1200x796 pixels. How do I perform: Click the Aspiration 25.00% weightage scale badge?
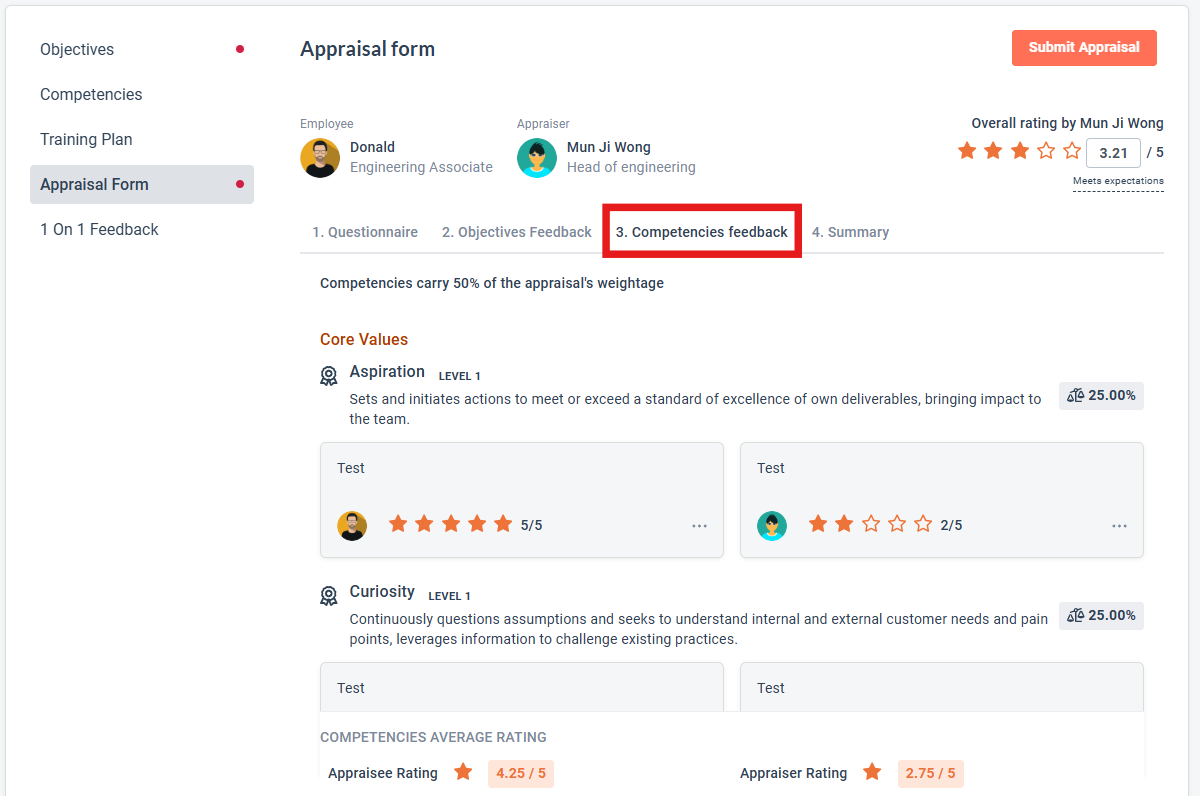(x=1101, y=395)
